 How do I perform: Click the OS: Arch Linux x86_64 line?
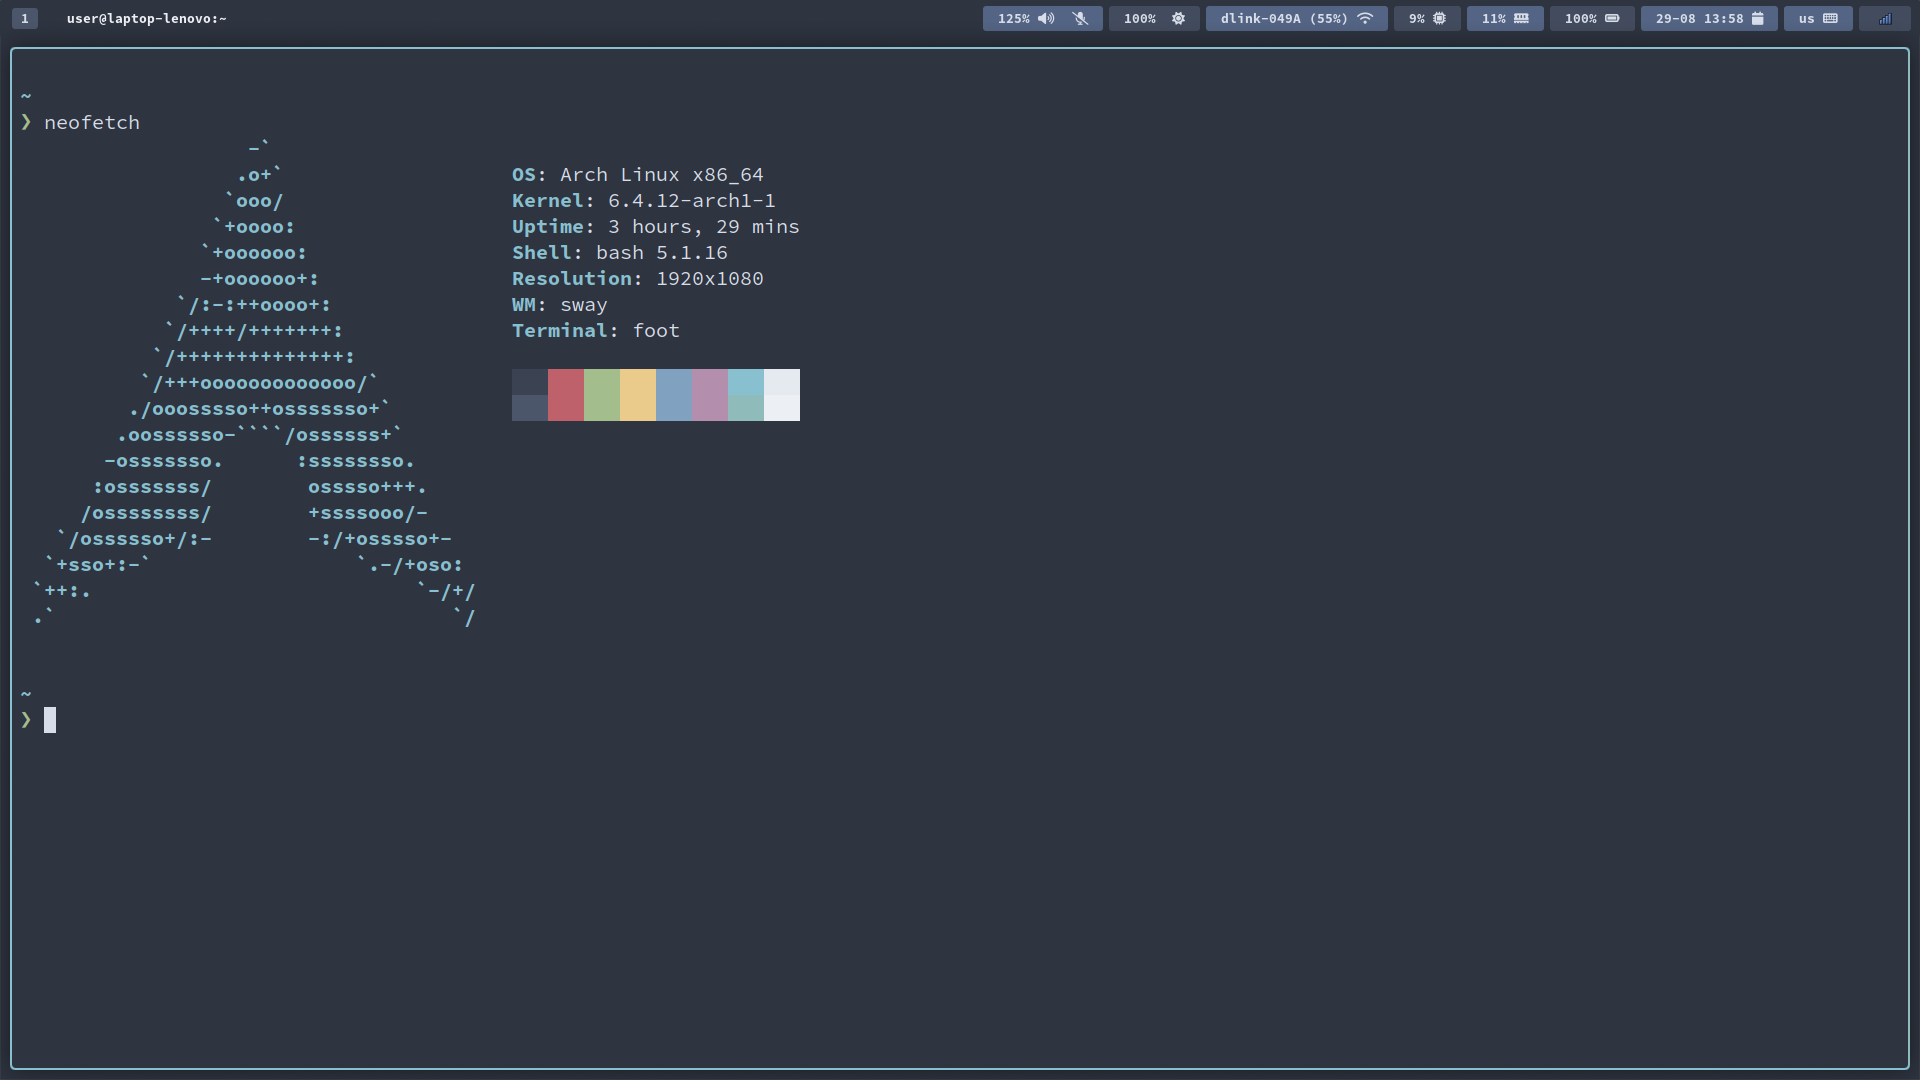[x=638, y=175]
